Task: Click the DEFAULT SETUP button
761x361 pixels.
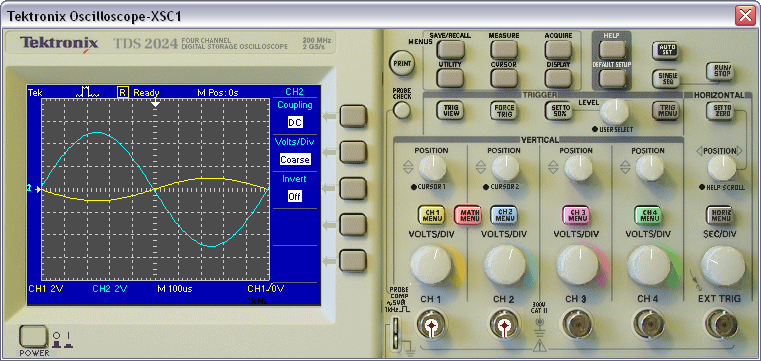Action: (x=612, y=78)
